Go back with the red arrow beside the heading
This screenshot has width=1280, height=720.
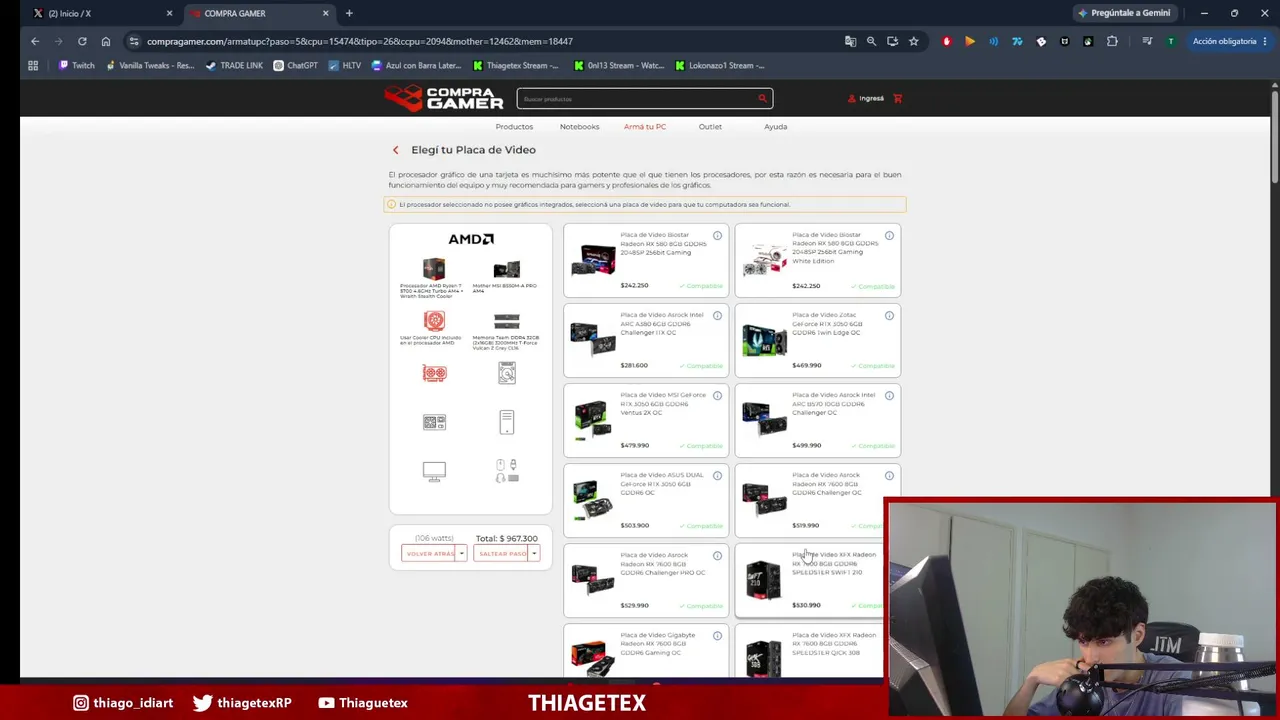pos(395,150)
